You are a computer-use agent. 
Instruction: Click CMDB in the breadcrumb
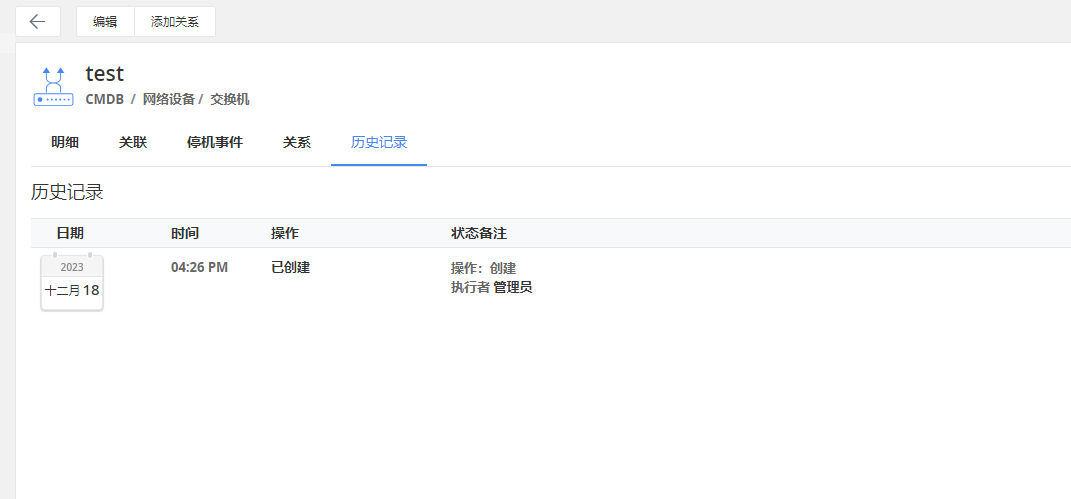click(105, 99)
